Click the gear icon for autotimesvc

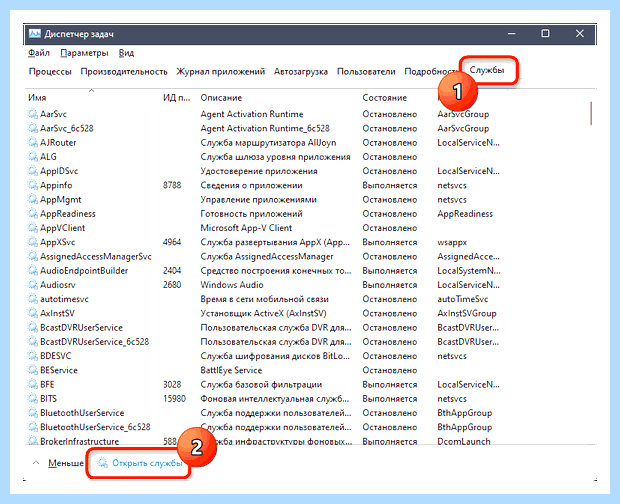click(33, 299)
